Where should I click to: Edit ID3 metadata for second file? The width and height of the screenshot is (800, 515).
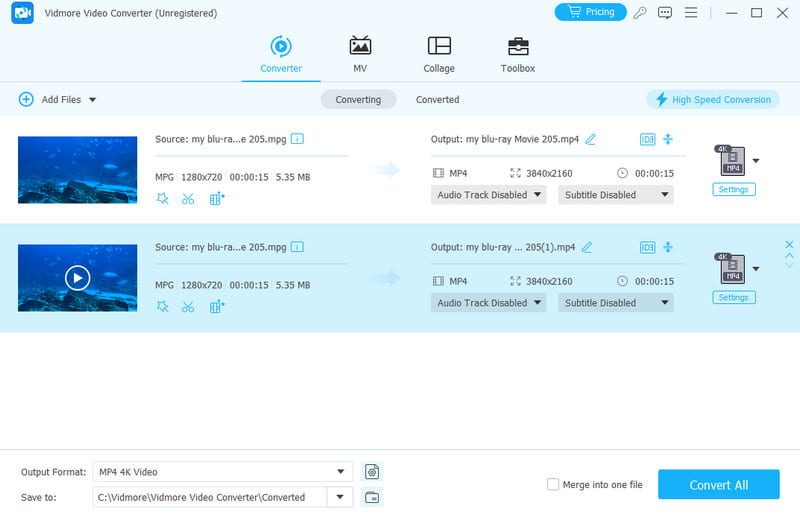[647, 248]
